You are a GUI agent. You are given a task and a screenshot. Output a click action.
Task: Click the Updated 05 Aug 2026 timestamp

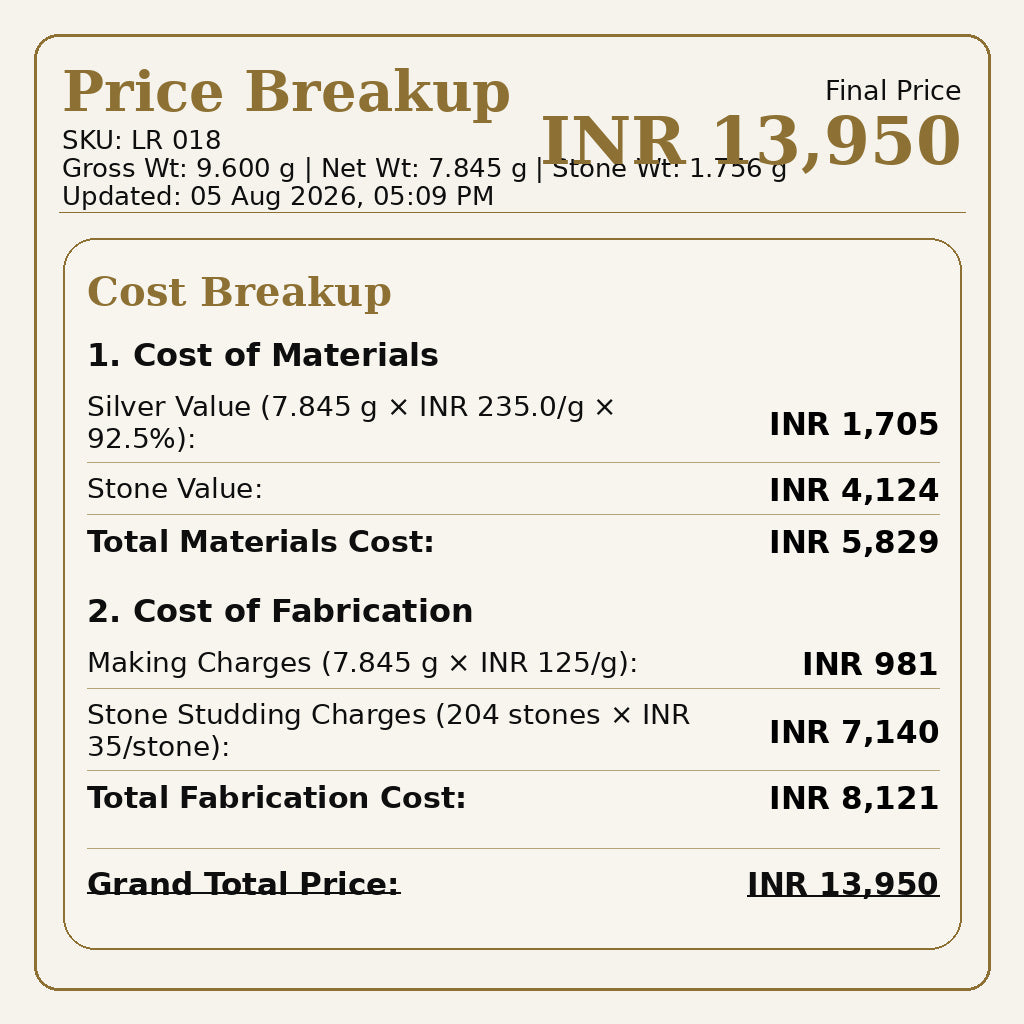click(278, 196)
